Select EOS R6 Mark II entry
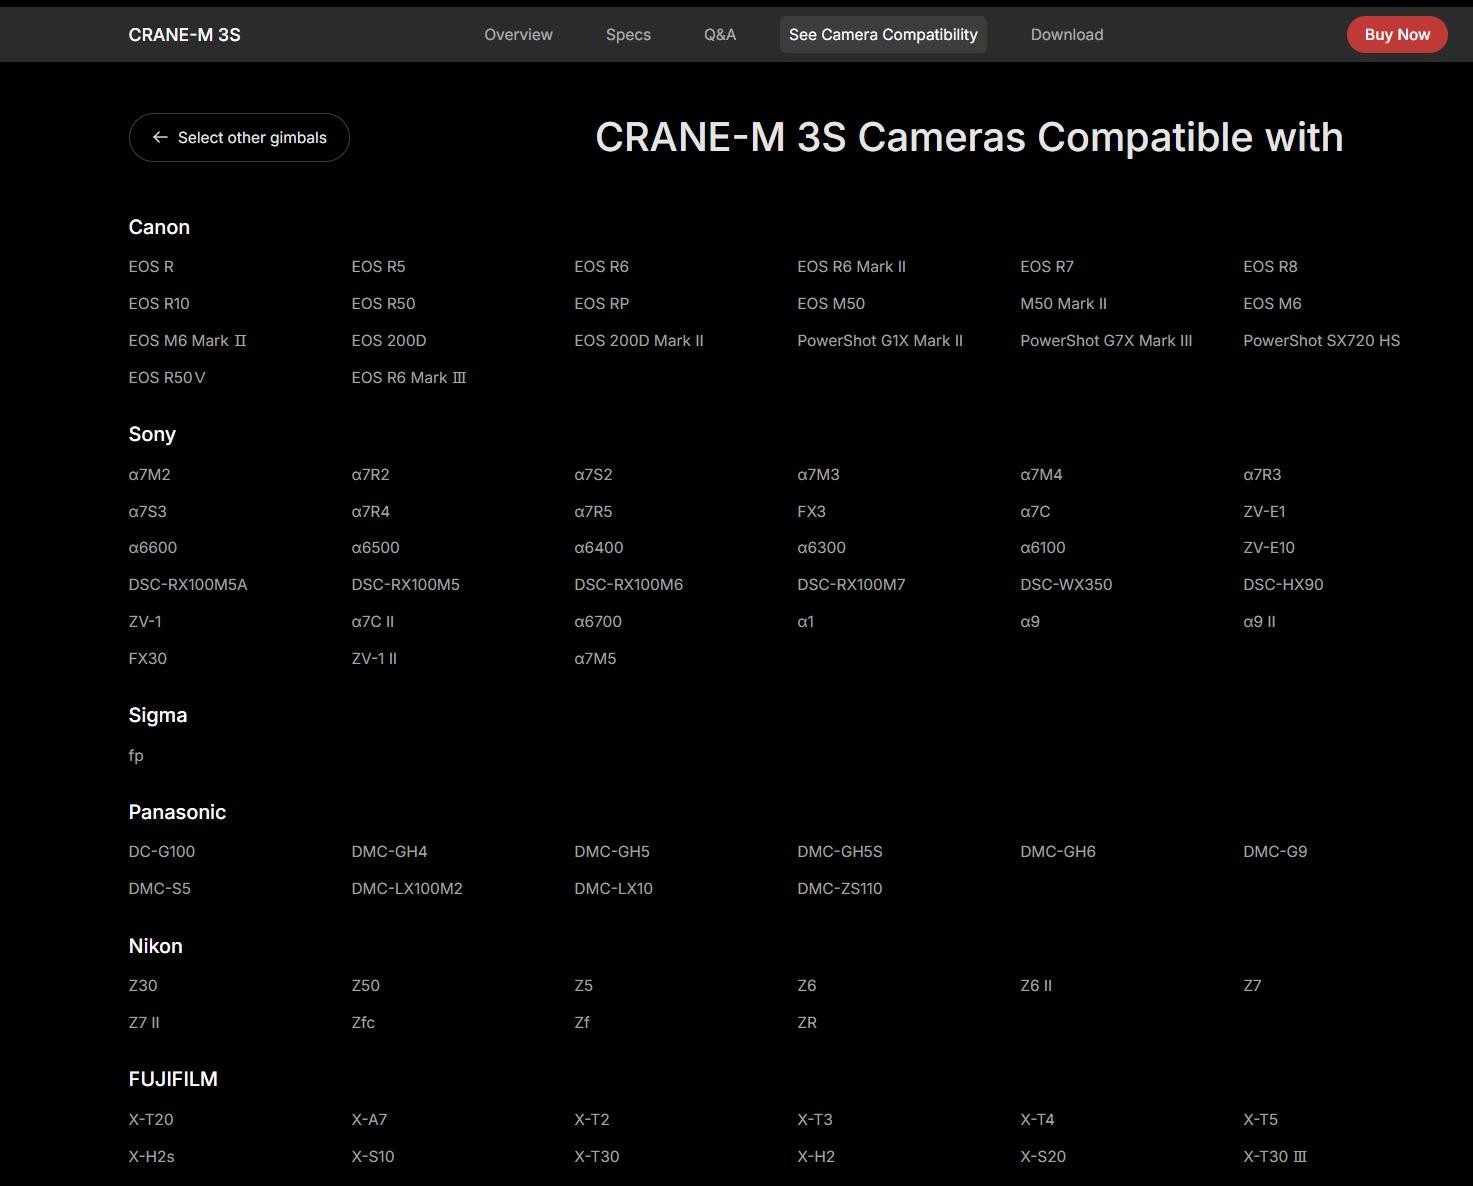 pyautogui.click(x=851, y=266)
